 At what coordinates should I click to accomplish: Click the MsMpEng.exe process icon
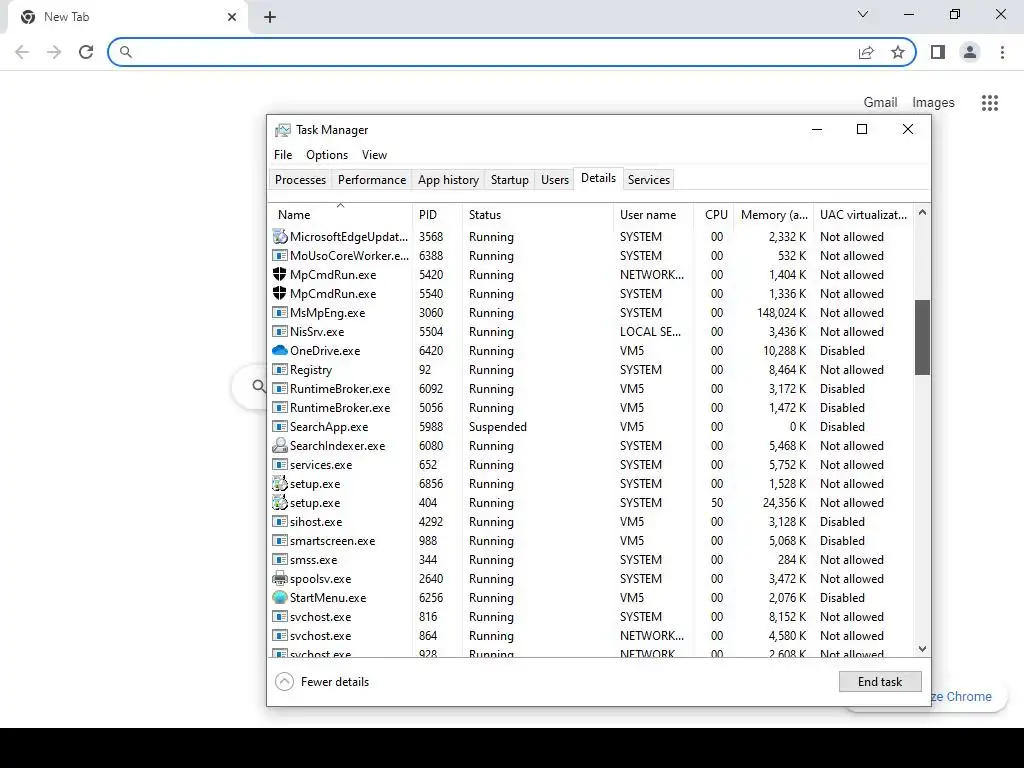[x=280, y=312]
